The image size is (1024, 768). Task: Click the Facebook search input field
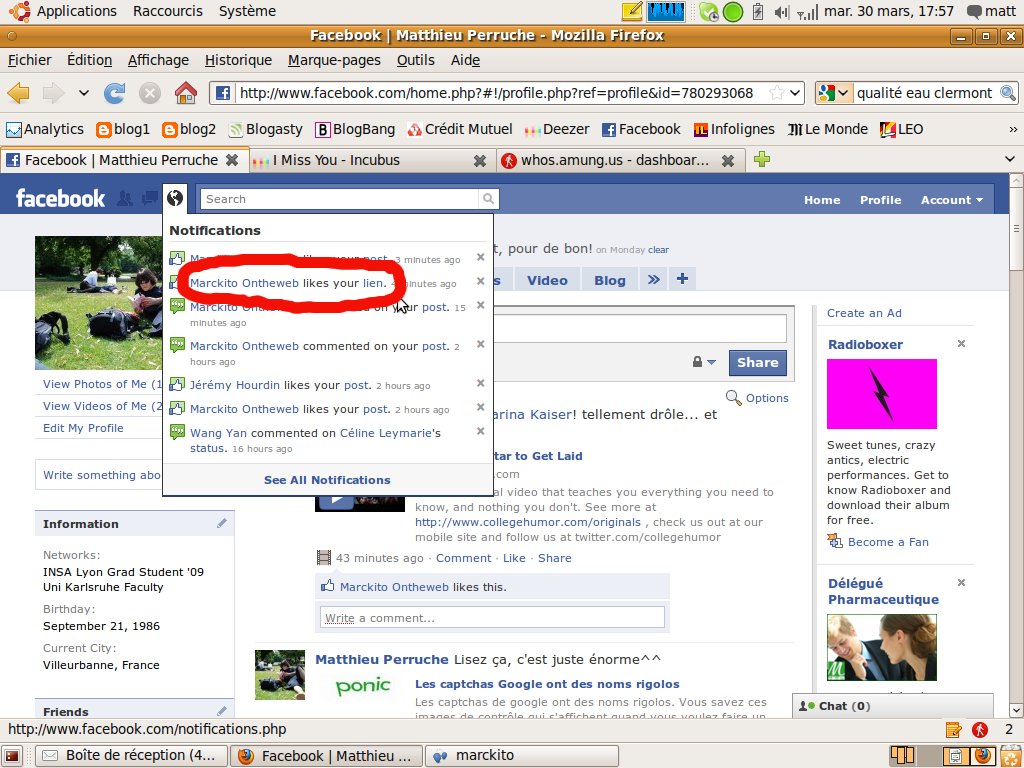pyautogui.click(x=340, y=199)
